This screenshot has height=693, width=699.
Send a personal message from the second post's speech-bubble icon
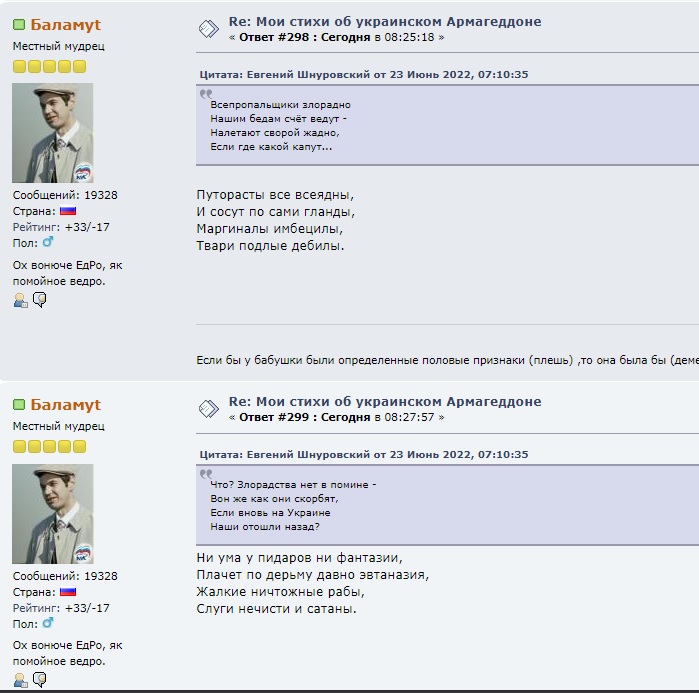click(40, 680)
